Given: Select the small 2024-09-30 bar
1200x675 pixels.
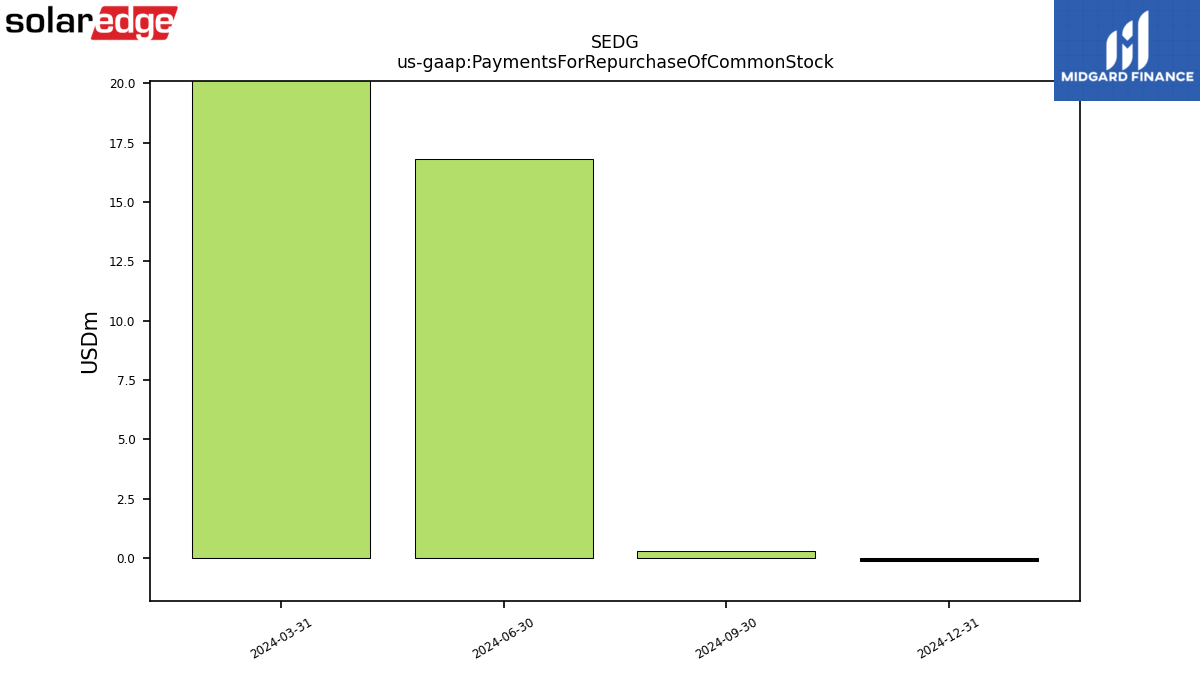Looking at the screenshot, I should 726,555.
